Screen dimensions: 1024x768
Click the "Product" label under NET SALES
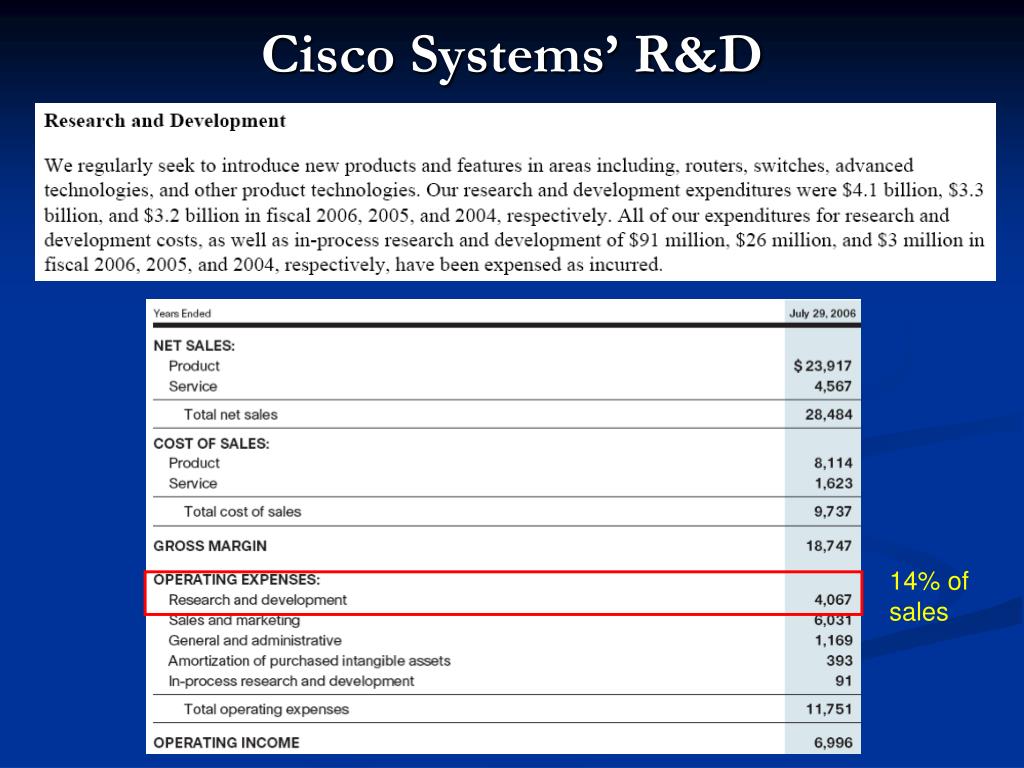point(194,366)
